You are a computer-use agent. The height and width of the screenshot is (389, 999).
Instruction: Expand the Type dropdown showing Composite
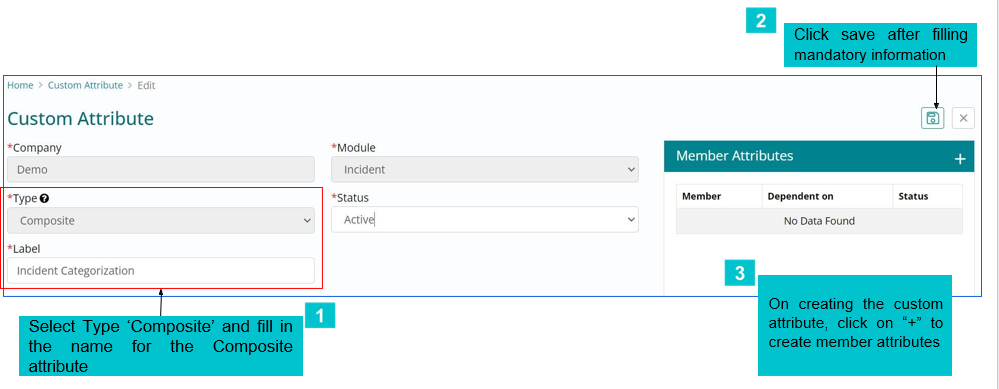[x=161, y=221]
